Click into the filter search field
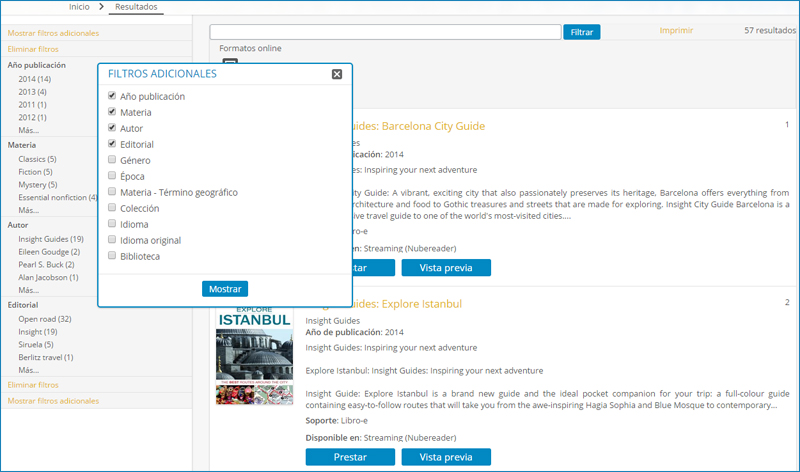 [385, 32]
